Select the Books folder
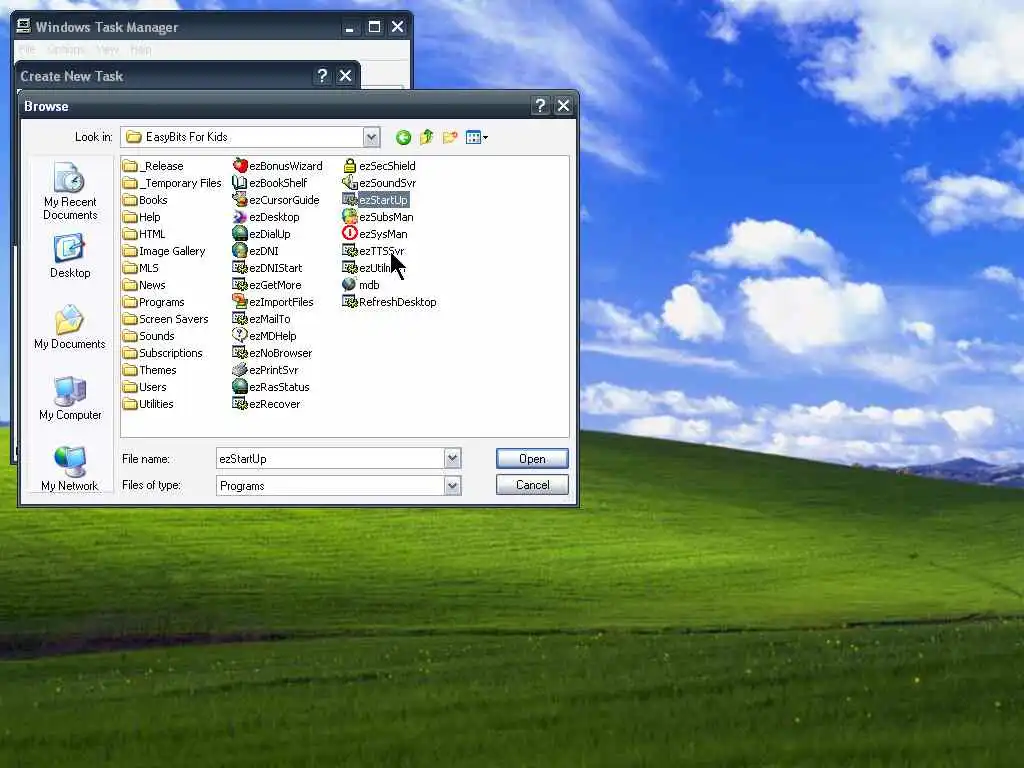Screen dimensions: 1024x768 [x=145, y=200]
